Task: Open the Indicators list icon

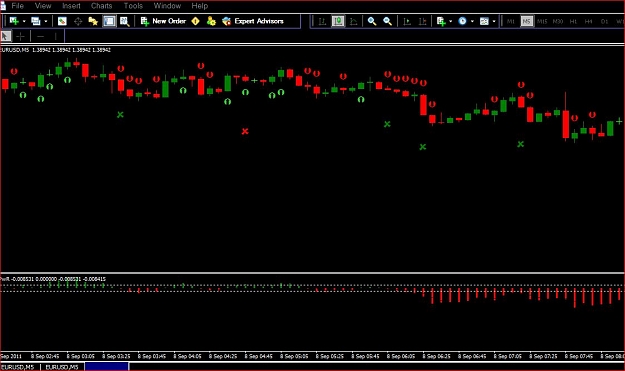Action: click(441, 21)
